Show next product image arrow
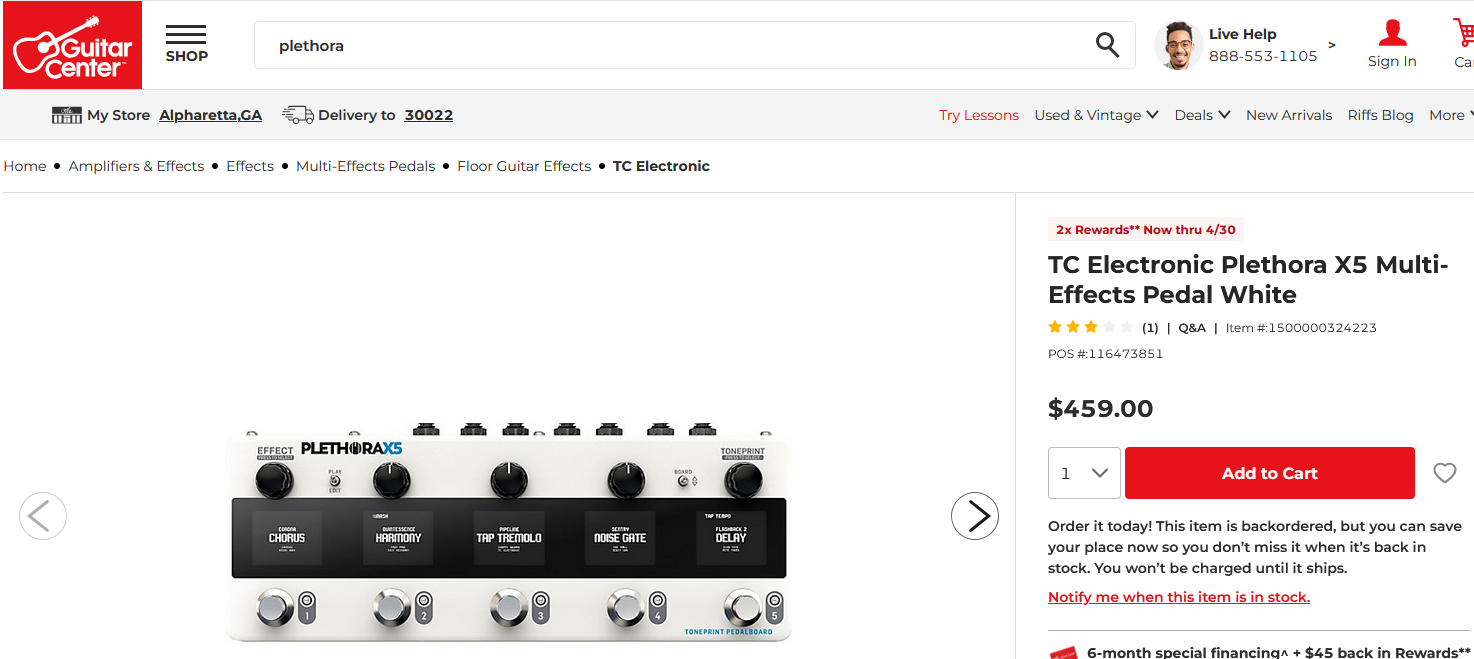The width and height of the screenshot is (1474, 659). [x=974, y=516]
